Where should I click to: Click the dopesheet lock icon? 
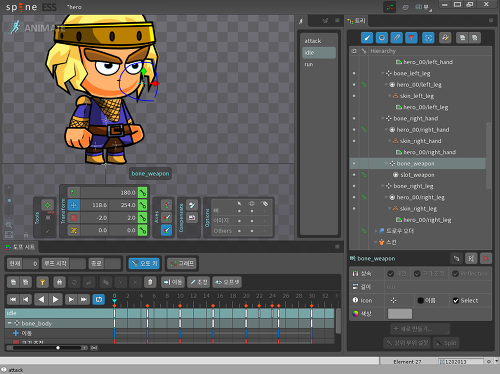point(59,282)
